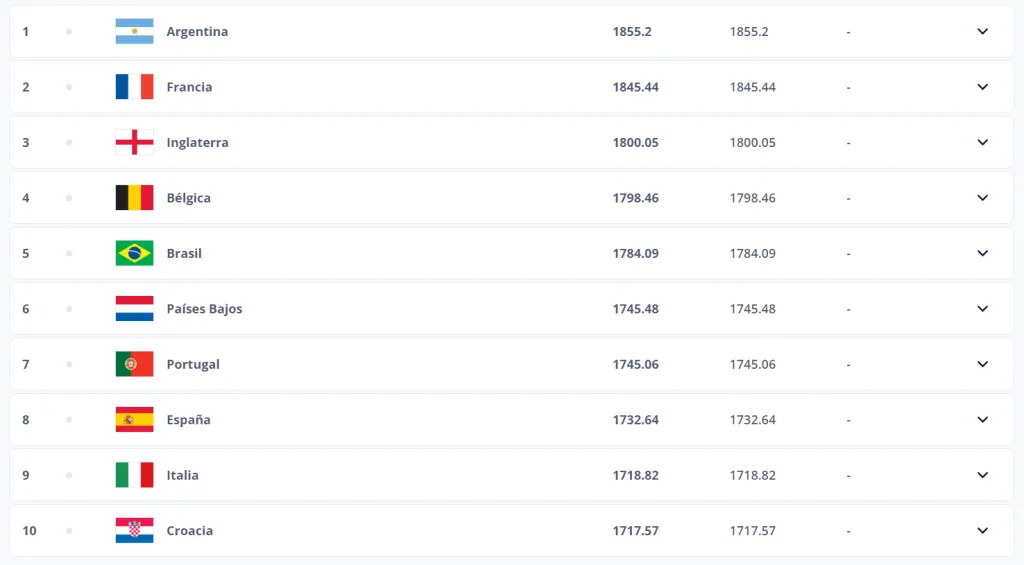1024x565 pixels.
Task: Click the Croatia flag icon
Action: tap(134, 531)
